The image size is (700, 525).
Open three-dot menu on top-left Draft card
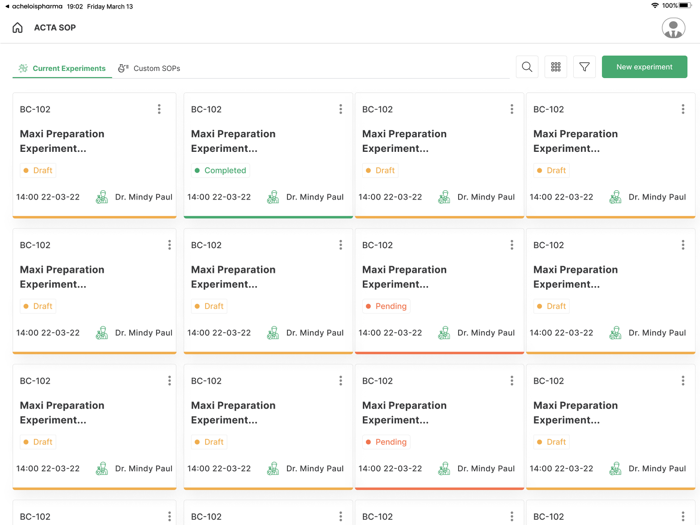coord(159,109)
